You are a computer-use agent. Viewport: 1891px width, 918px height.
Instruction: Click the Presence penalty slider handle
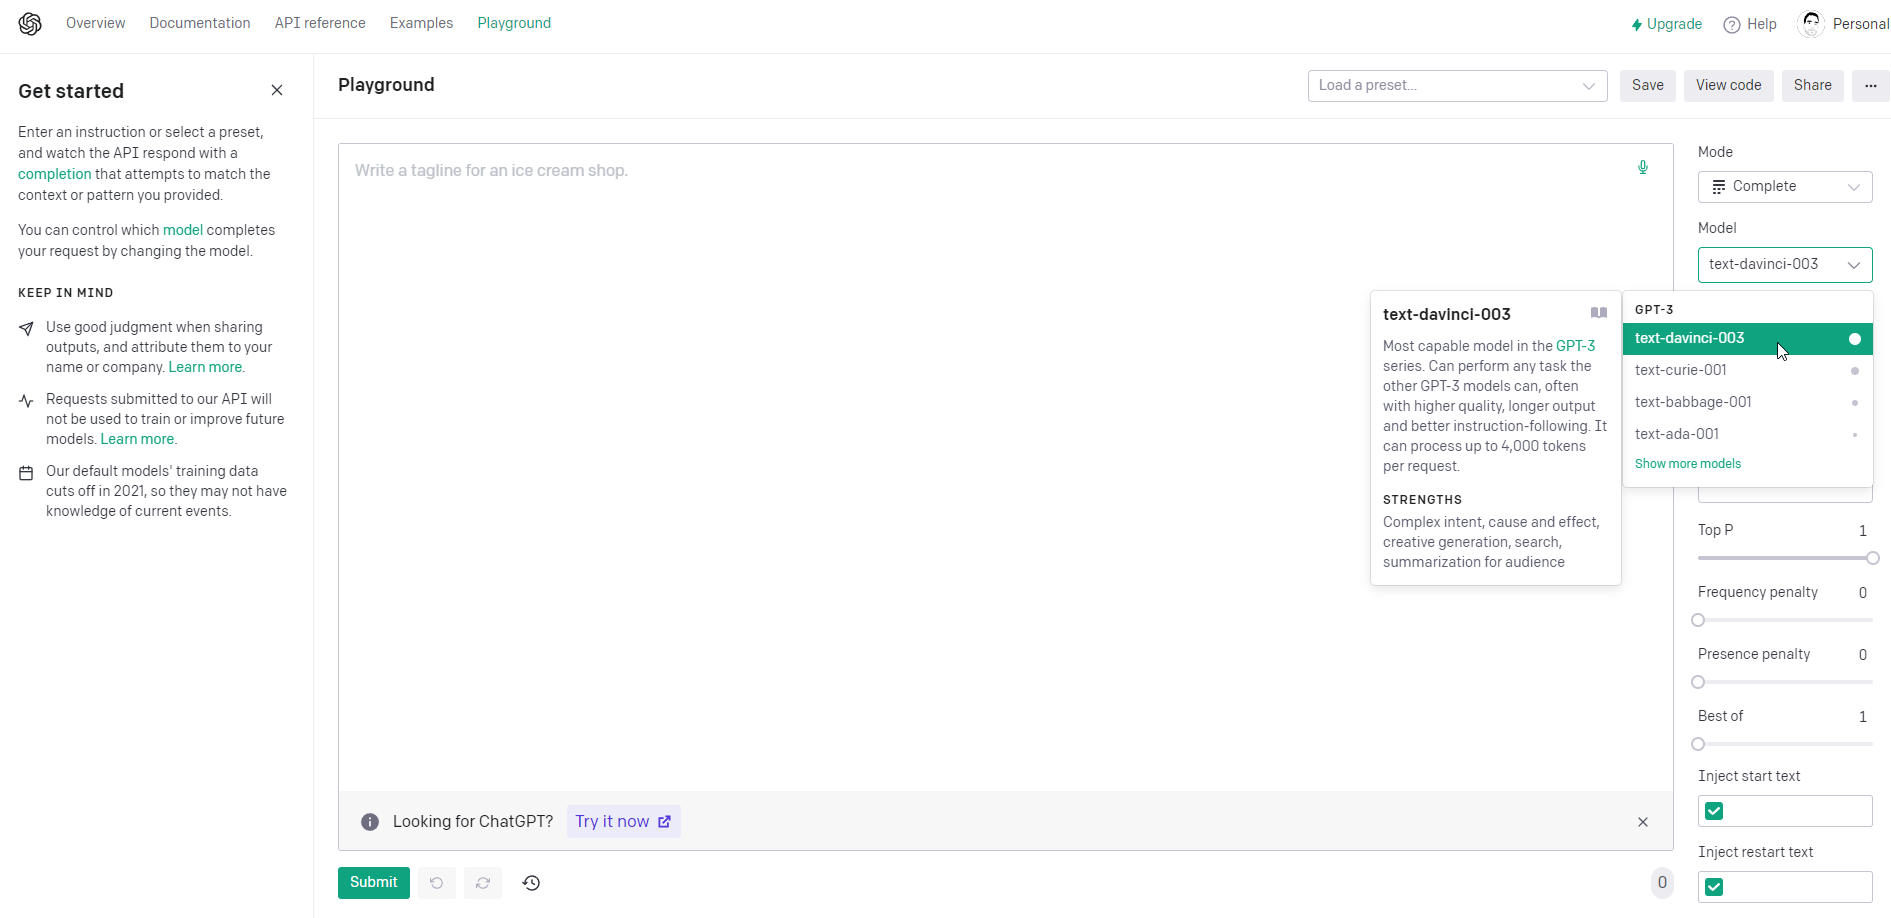(x=1698, y=682)
